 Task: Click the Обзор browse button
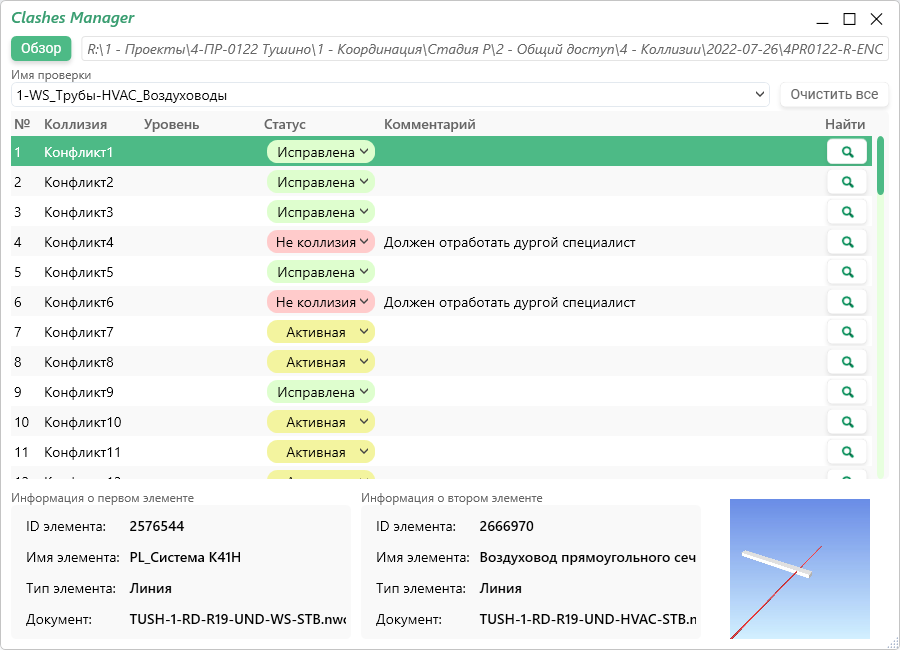coord(41,49)
